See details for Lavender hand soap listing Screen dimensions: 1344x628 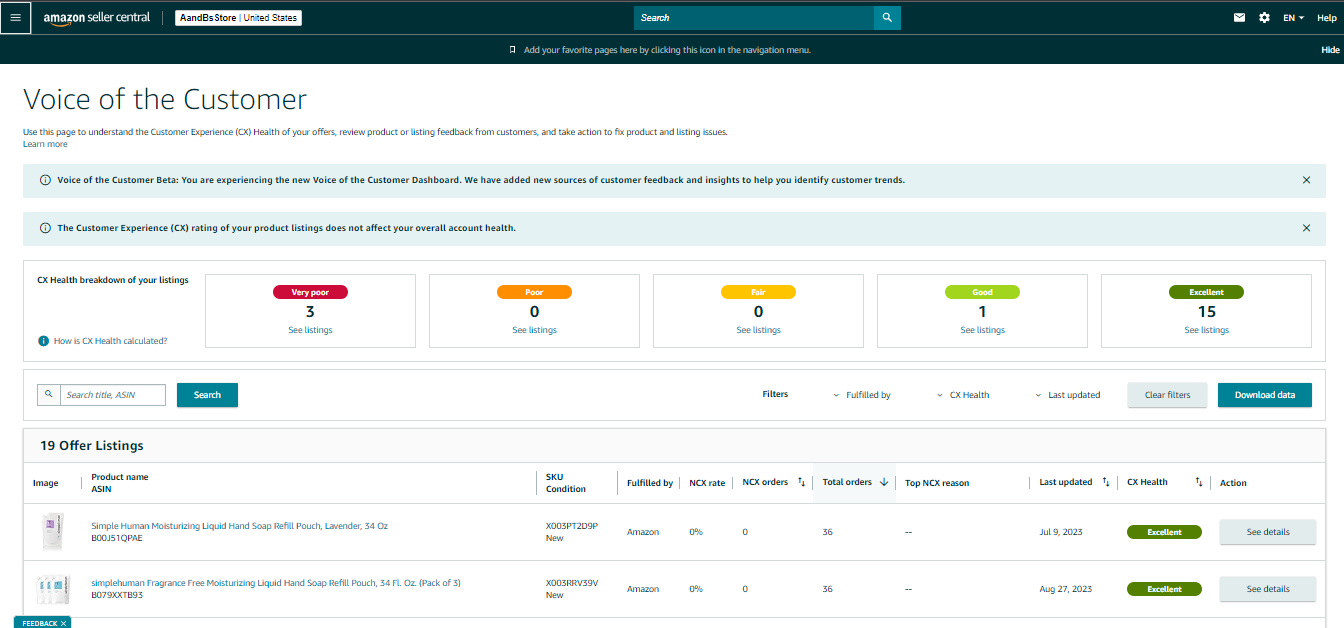[1267, 532]
